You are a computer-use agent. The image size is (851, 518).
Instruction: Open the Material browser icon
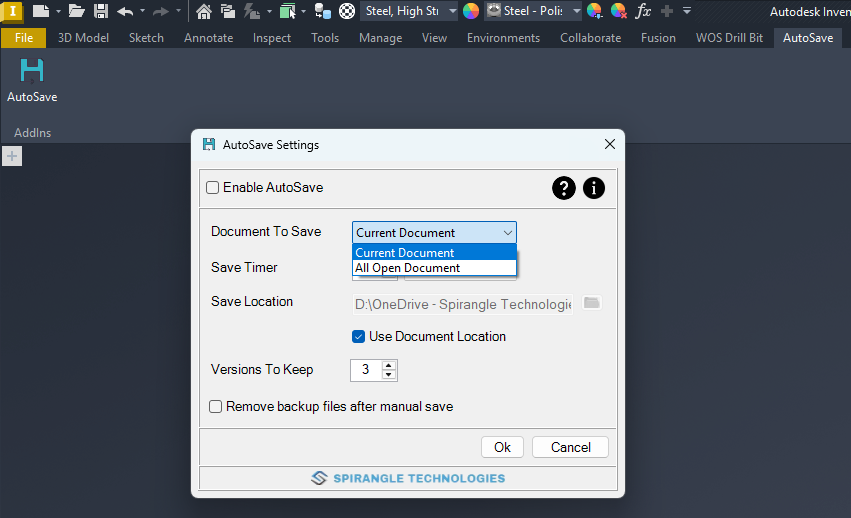coord(323,11)
